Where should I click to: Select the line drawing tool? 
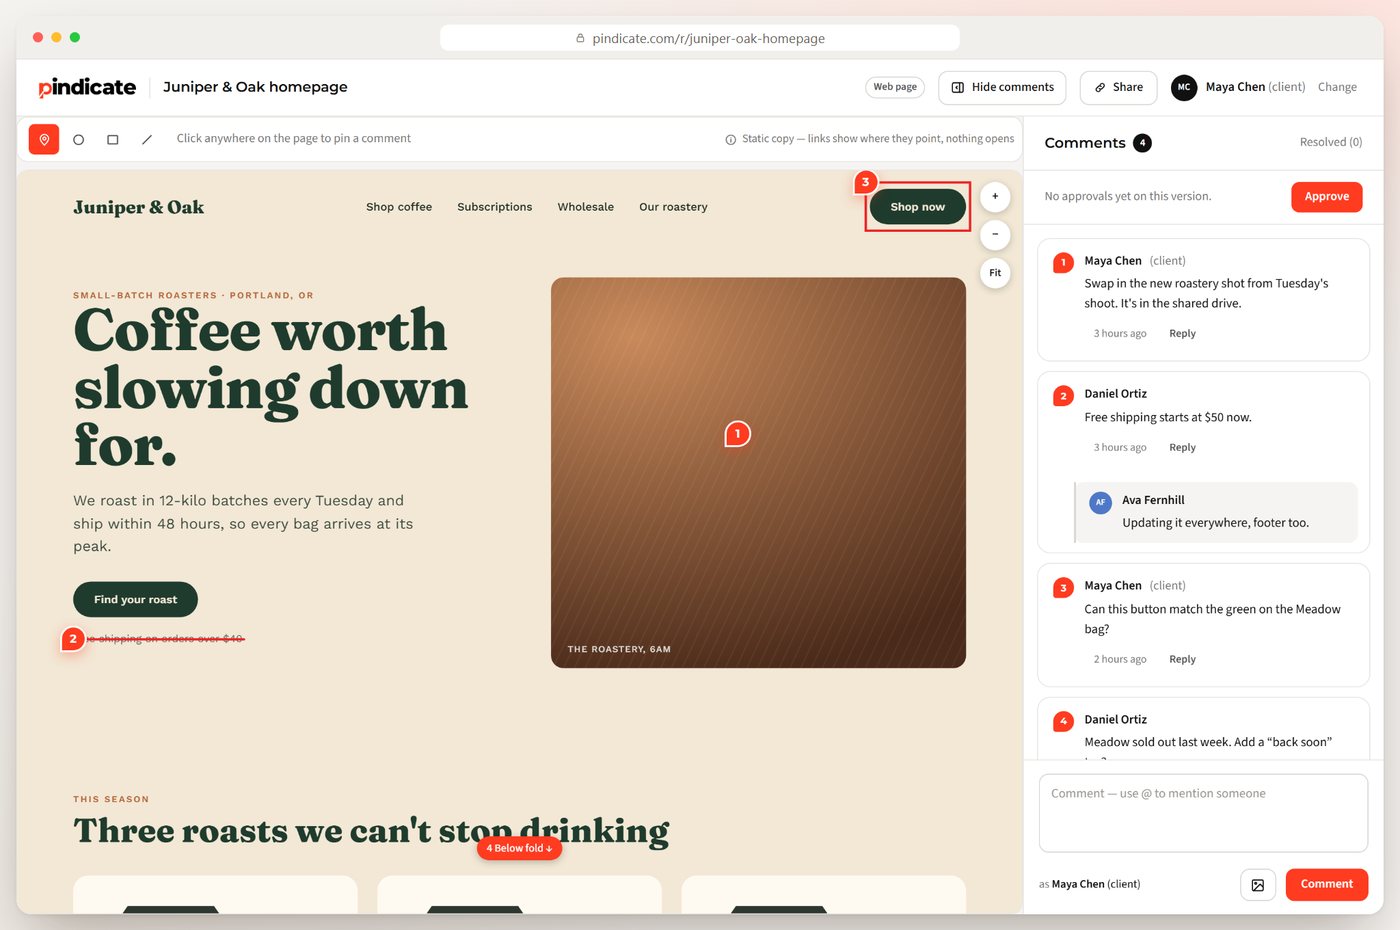147,140
